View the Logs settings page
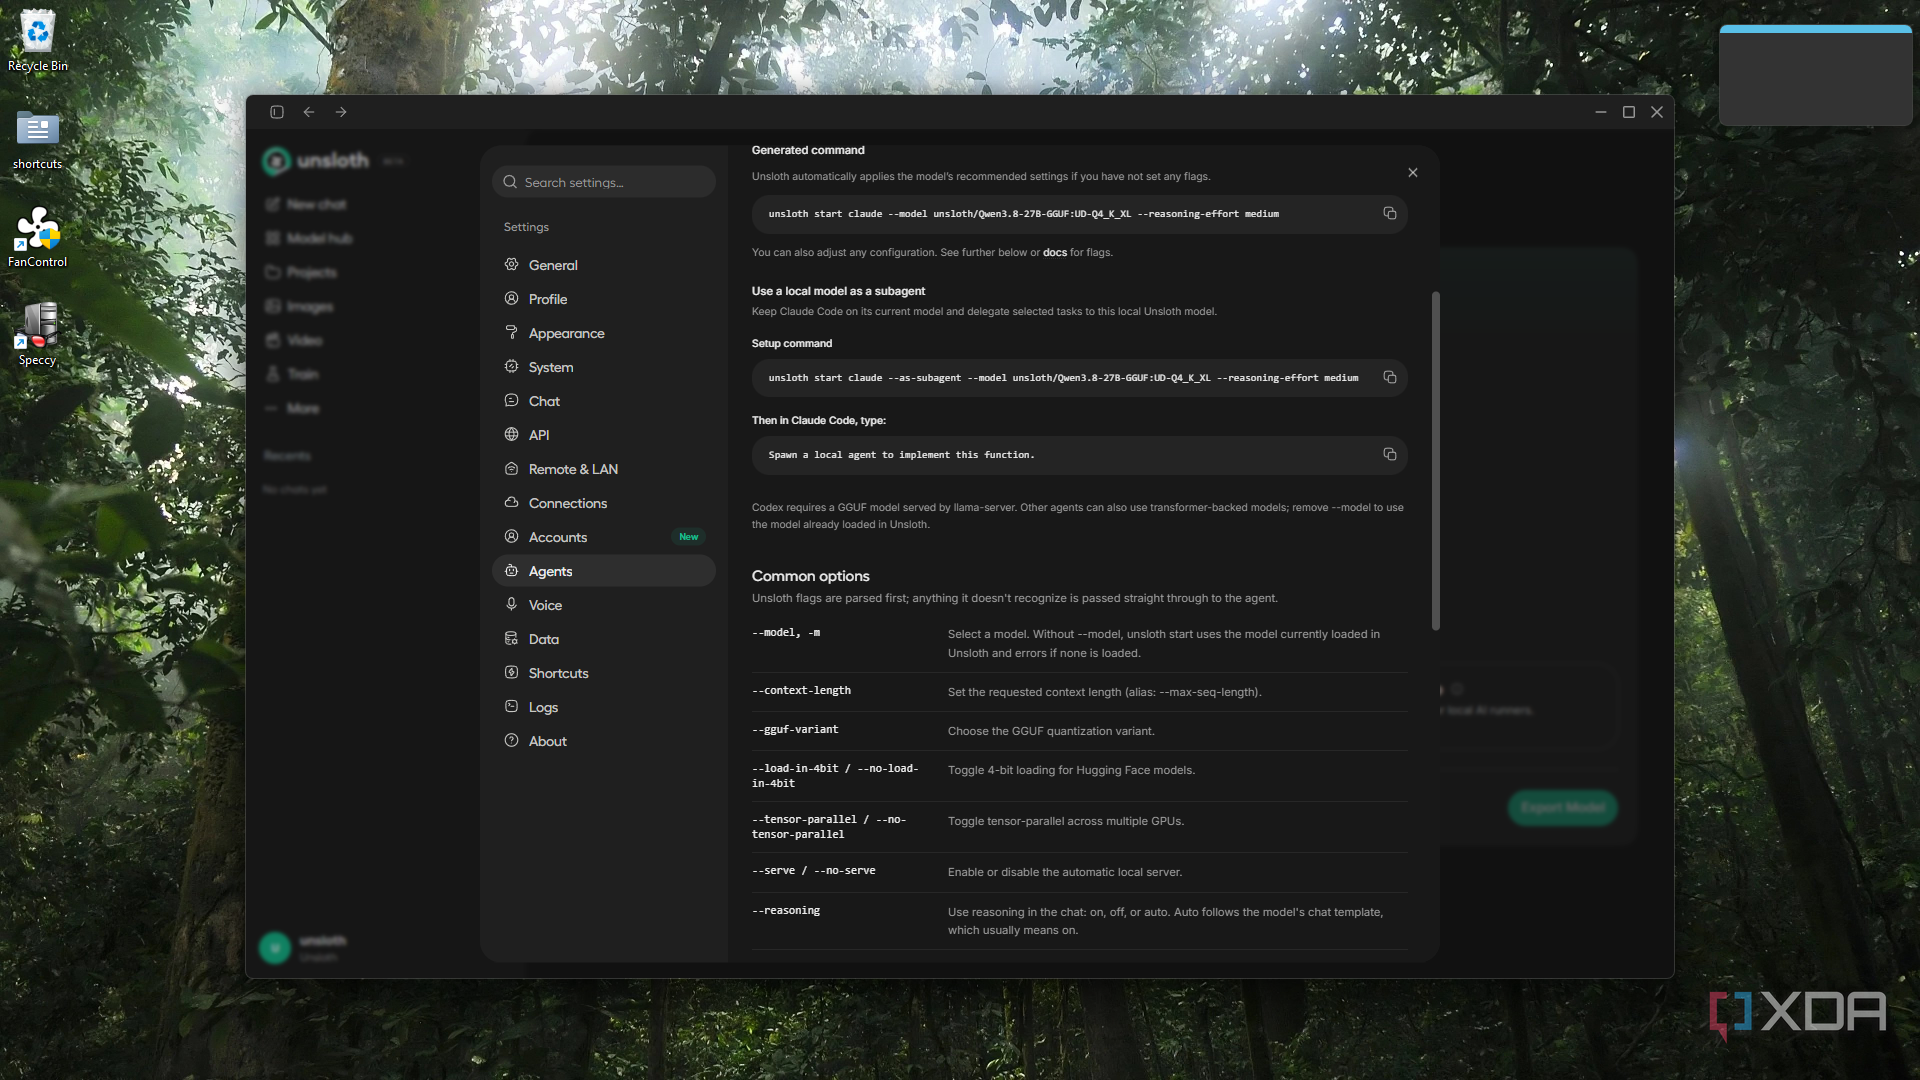 click(x=604, y=707)
